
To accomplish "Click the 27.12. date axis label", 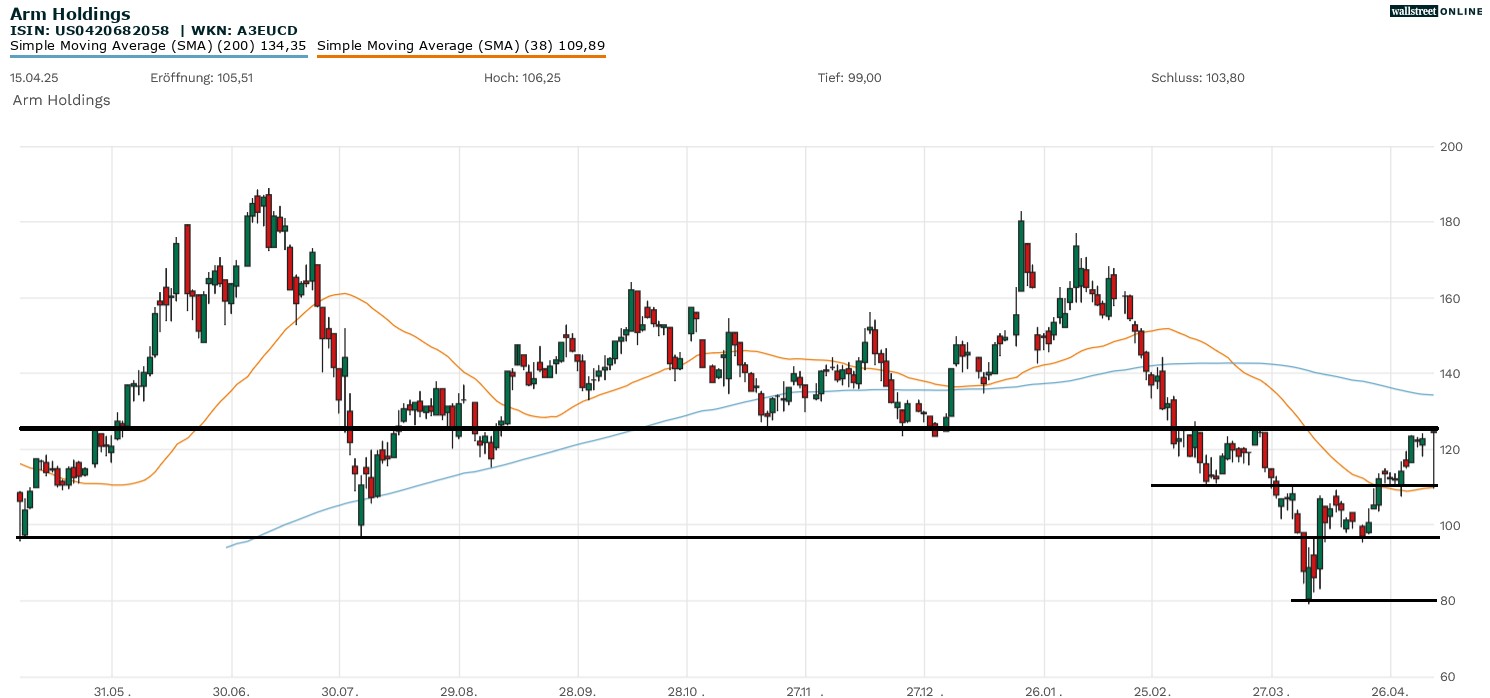I will (925, 691).
